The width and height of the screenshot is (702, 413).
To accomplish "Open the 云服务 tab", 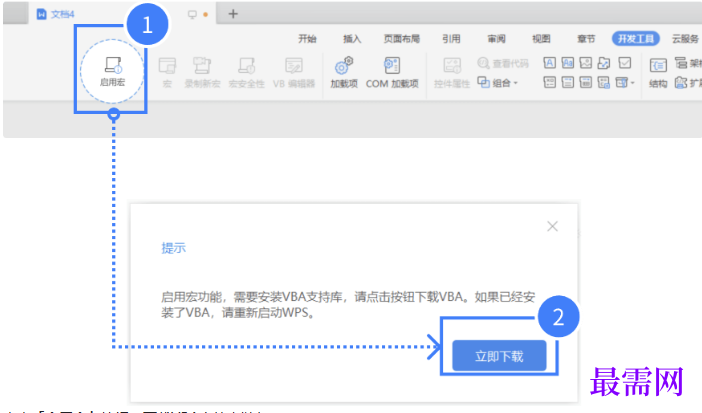I will click(685, 39).
